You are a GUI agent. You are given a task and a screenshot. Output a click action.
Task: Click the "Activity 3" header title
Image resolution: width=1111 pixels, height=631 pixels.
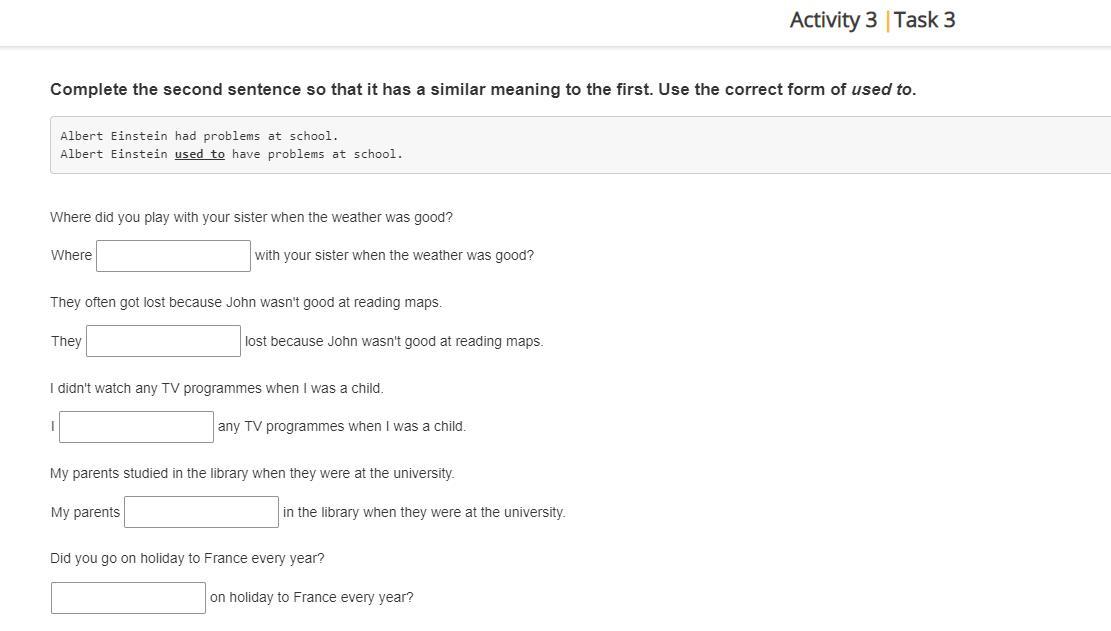833,20
